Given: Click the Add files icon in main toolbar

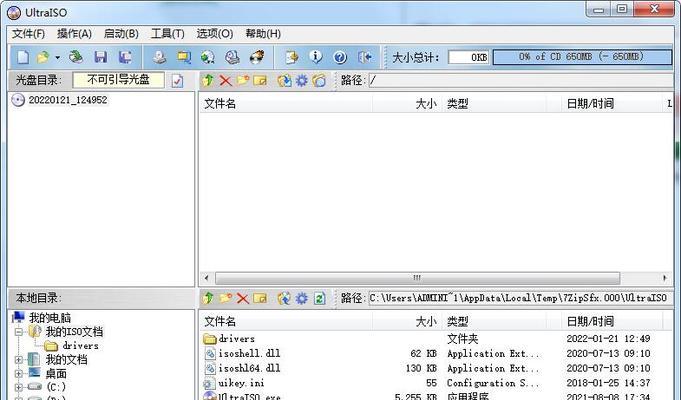Looking at the screenshot, I should click(291, 57).
